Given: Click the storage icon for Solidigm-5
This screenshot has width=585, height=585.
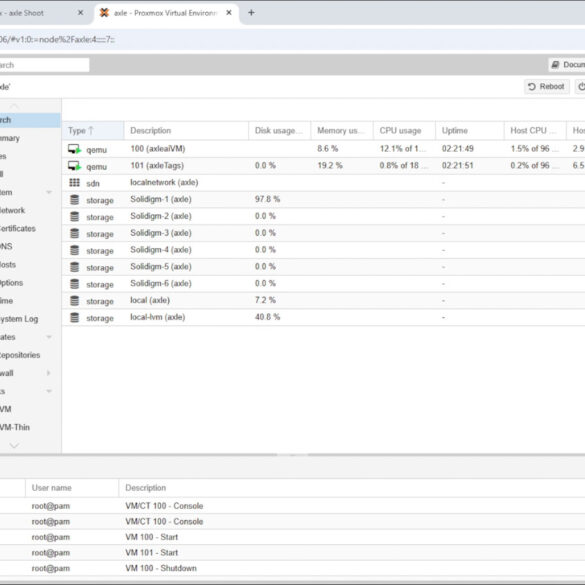Looking at the screenshot, I should [x=74, y=267].
